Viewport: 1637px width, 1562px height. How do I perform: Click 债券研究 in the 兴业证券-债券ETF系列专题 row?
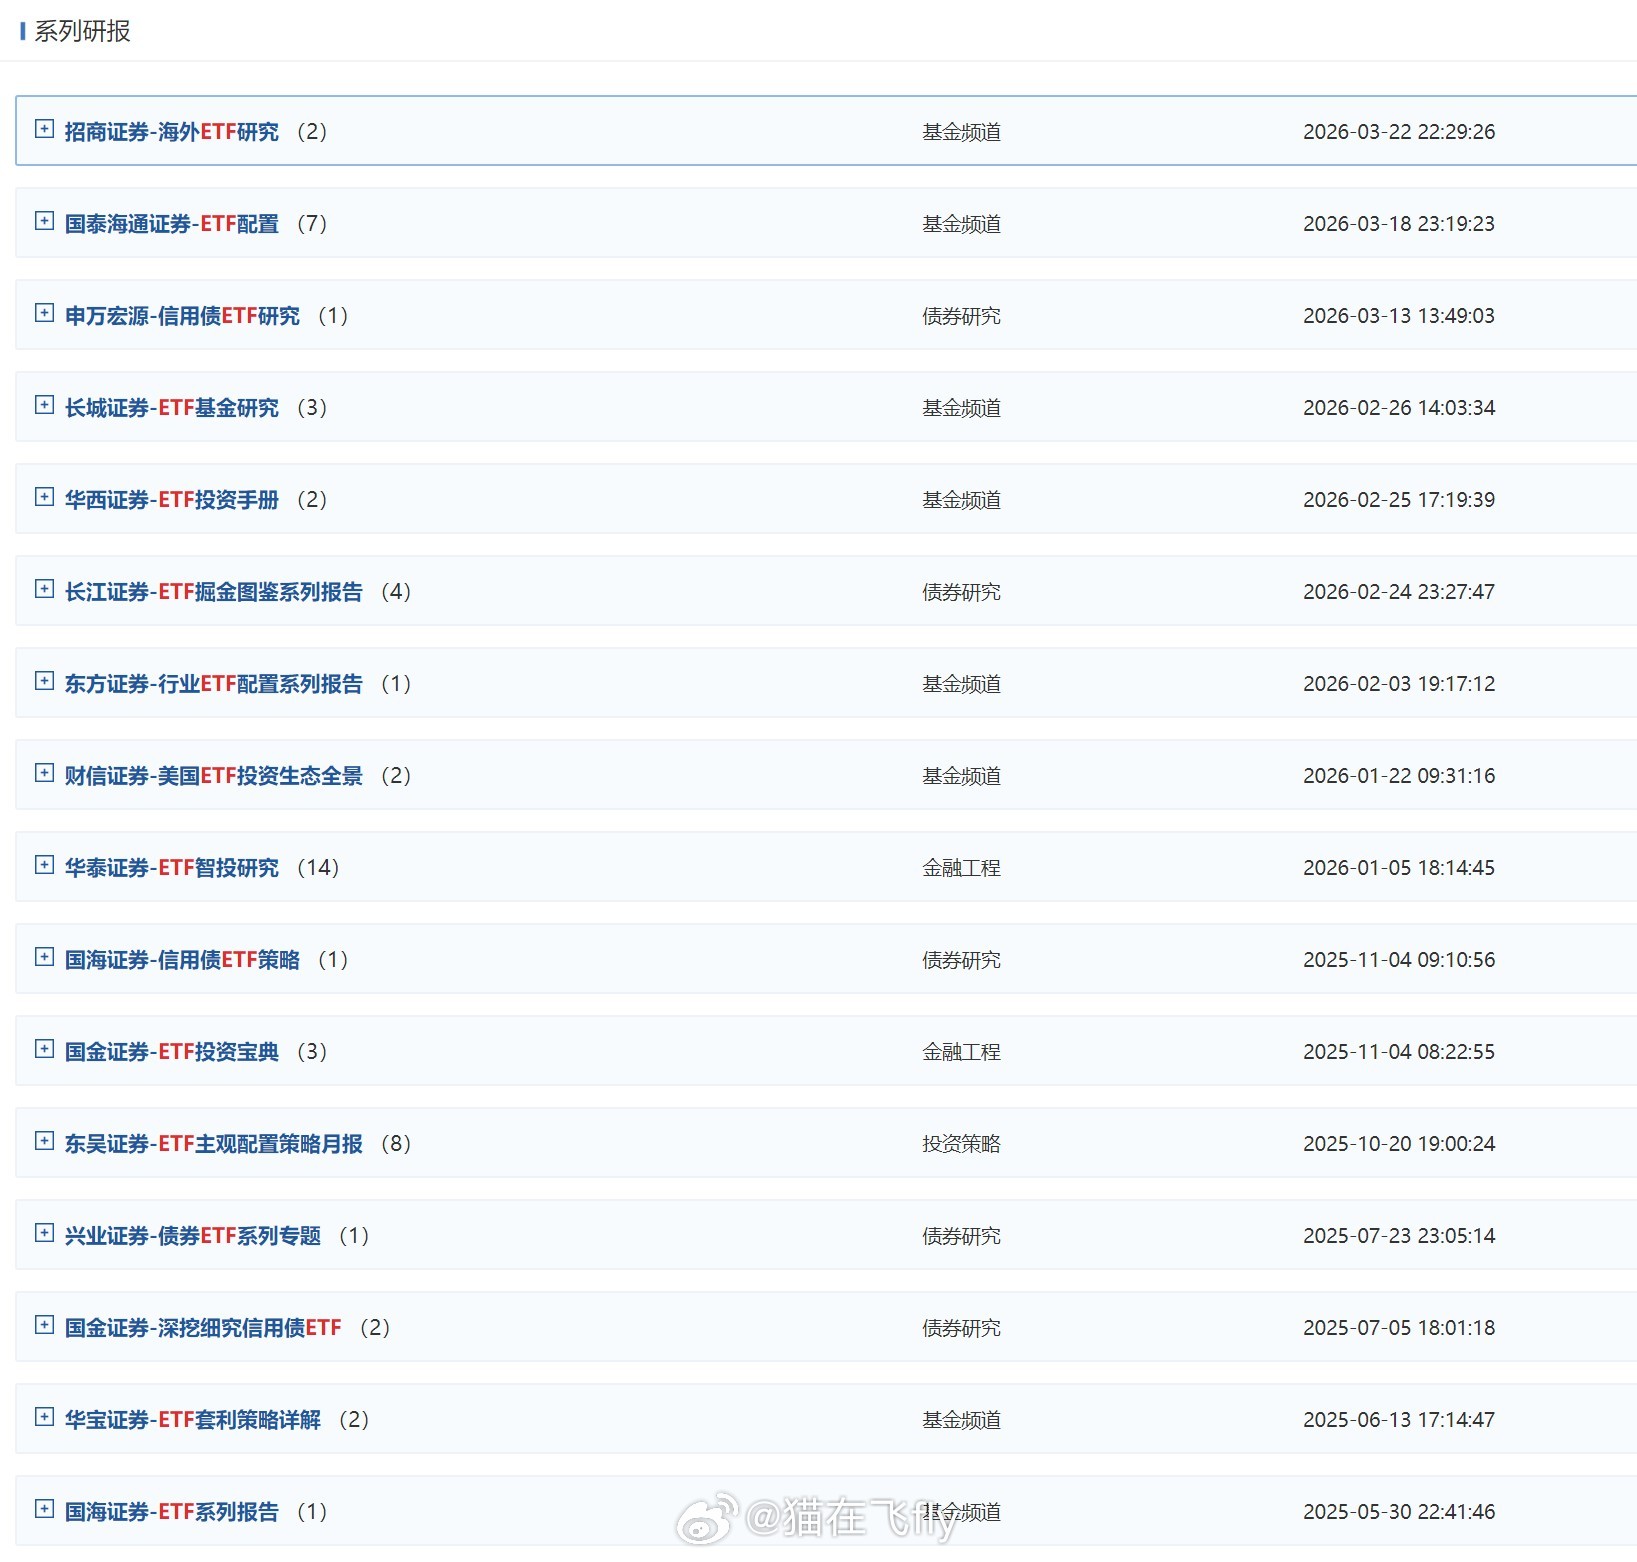[x=961, y=1236]
